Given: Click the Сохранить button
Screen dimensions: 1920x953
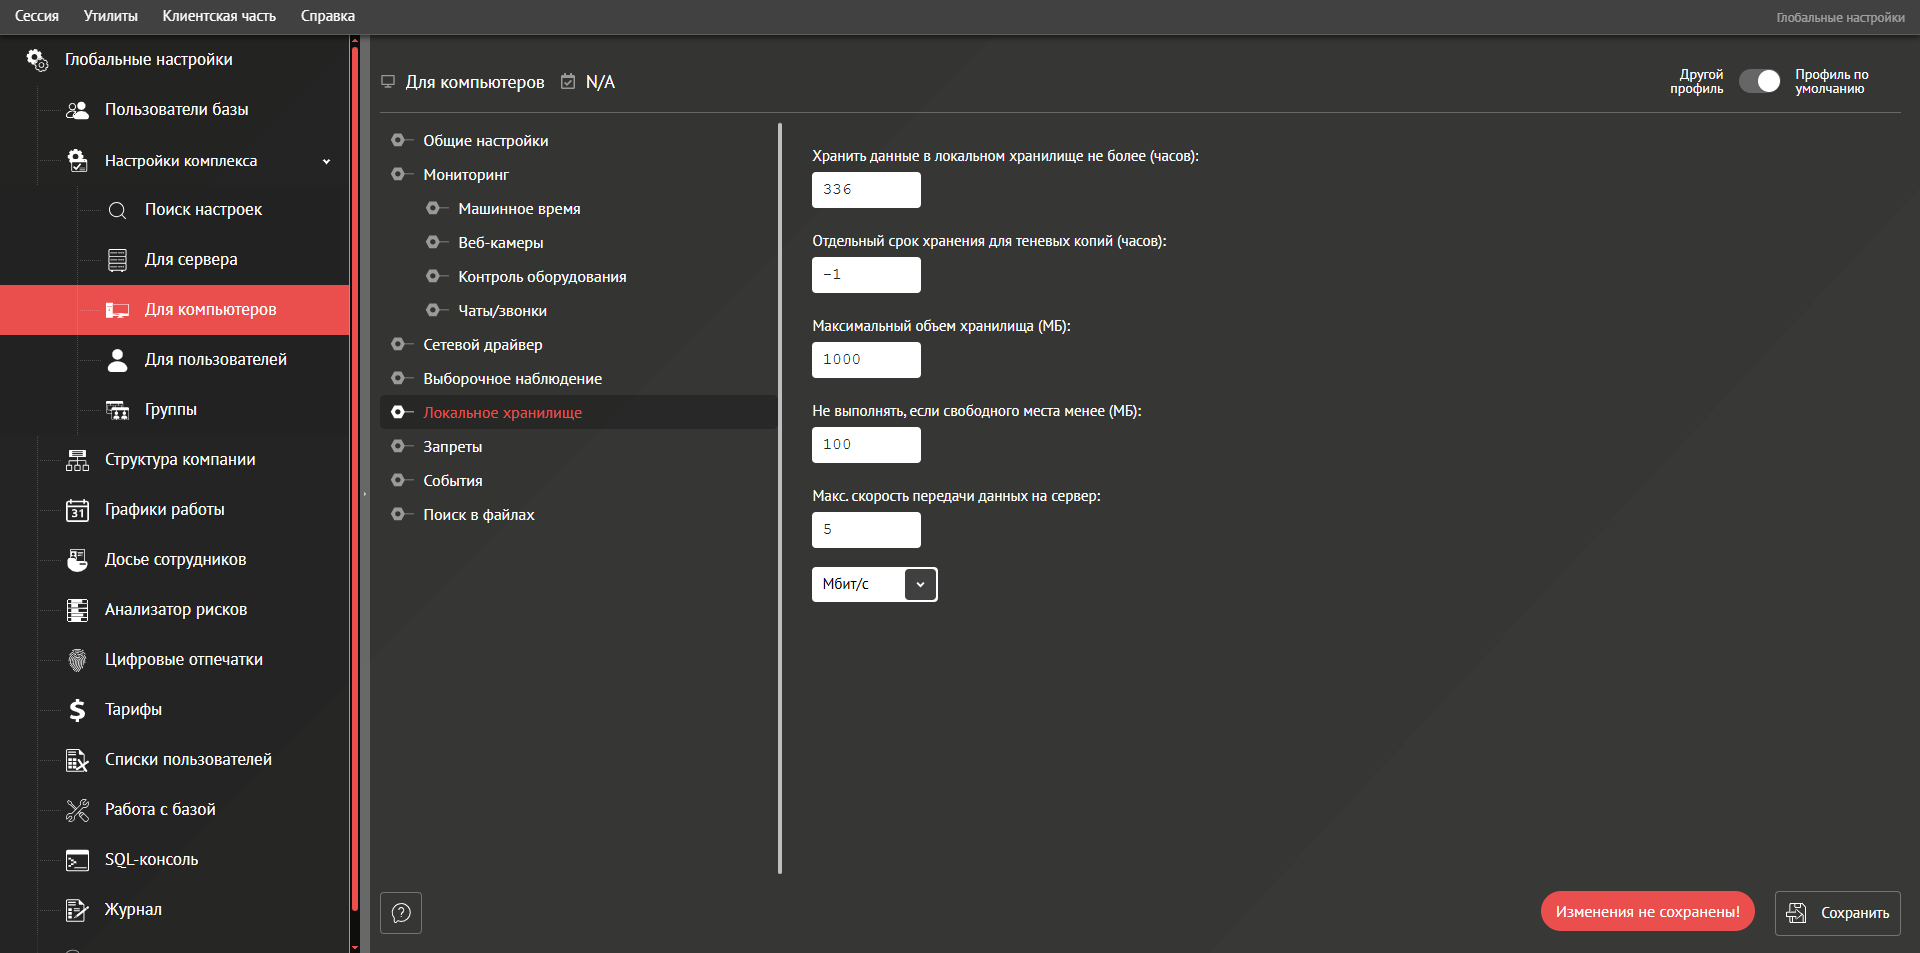Looking at the screenshot, I should 1837,913.
